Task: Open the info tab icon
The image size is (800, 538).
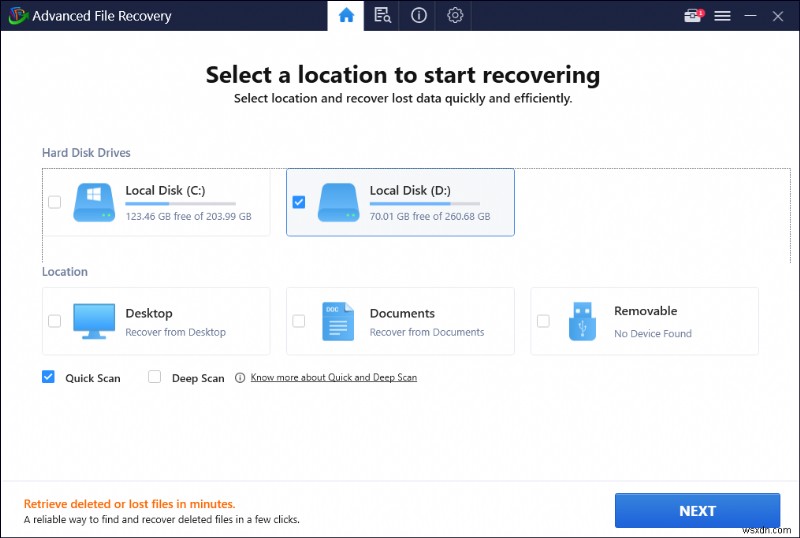Action: tap(419, 15)
